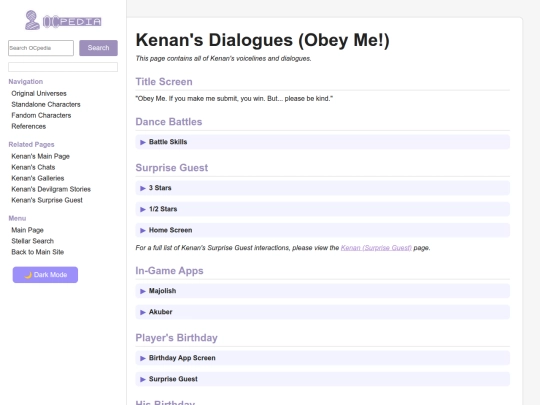This screenshot has width=540, height=405.
Task: Expand the 3 Stars section
Action: point(322,188)
